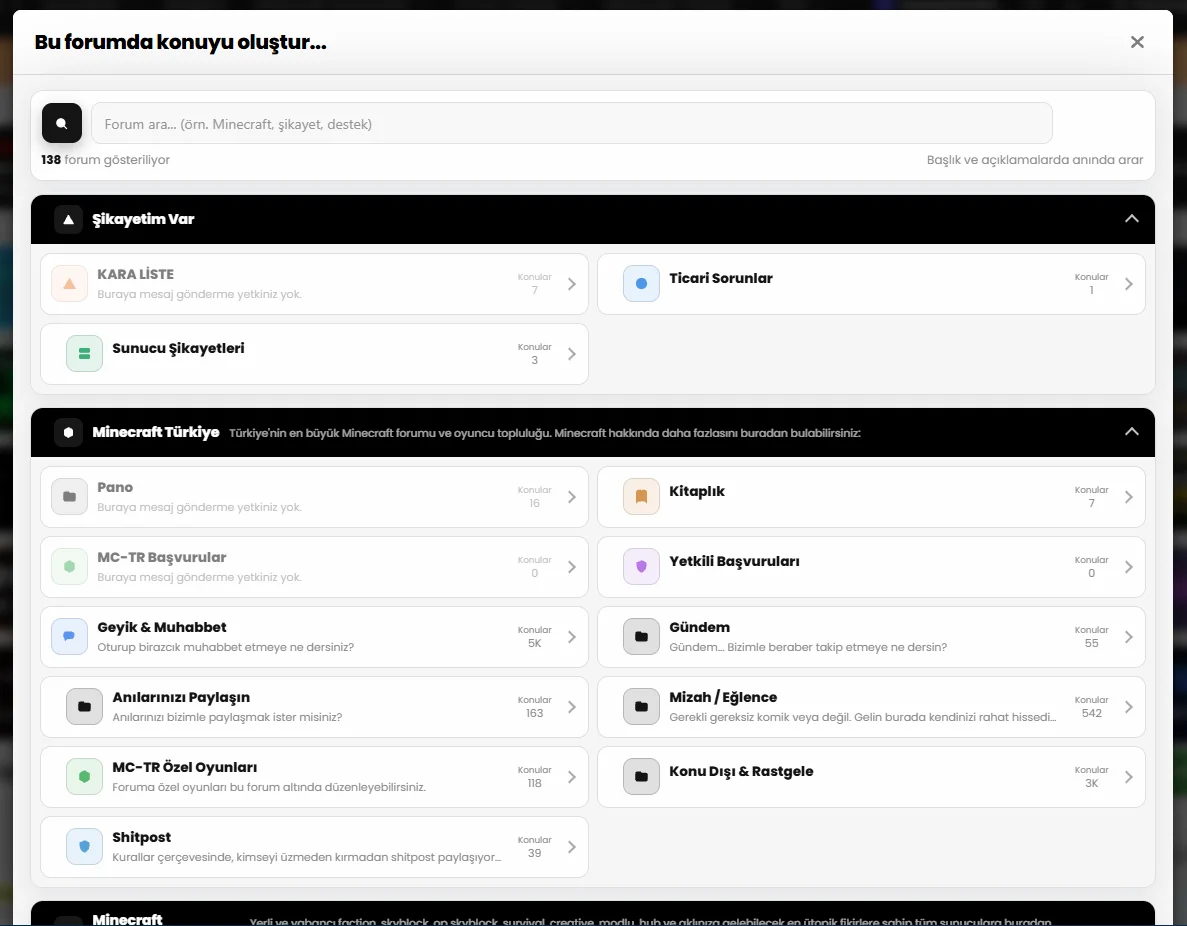1187x926 pixels.
Task: Choose Konu Dışı & Rastgele forum title
Action: 741,772
